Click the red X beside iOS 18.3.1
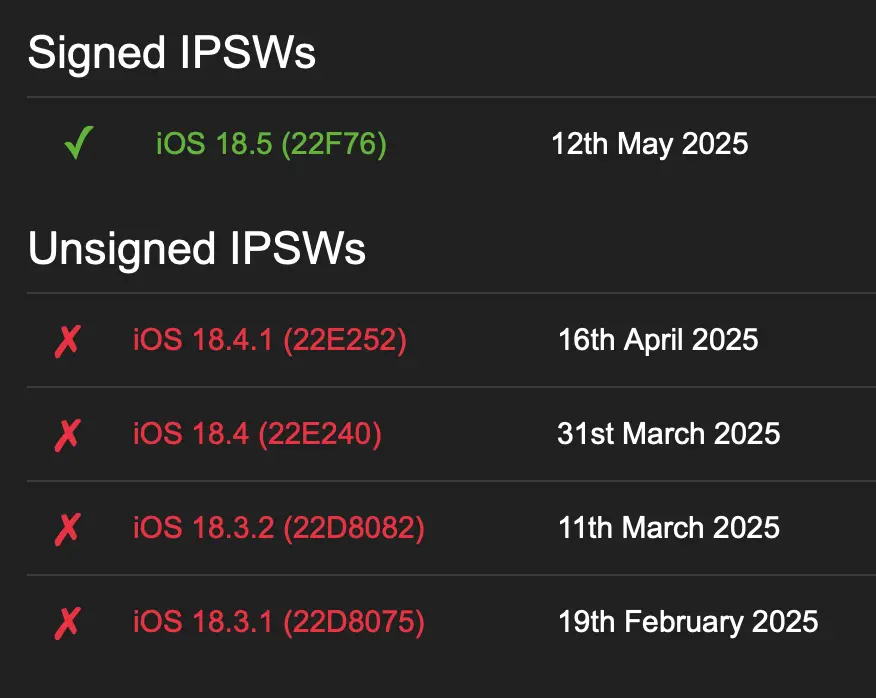The width and height of the screenshot is (876, 698). [x=67, y=623]
